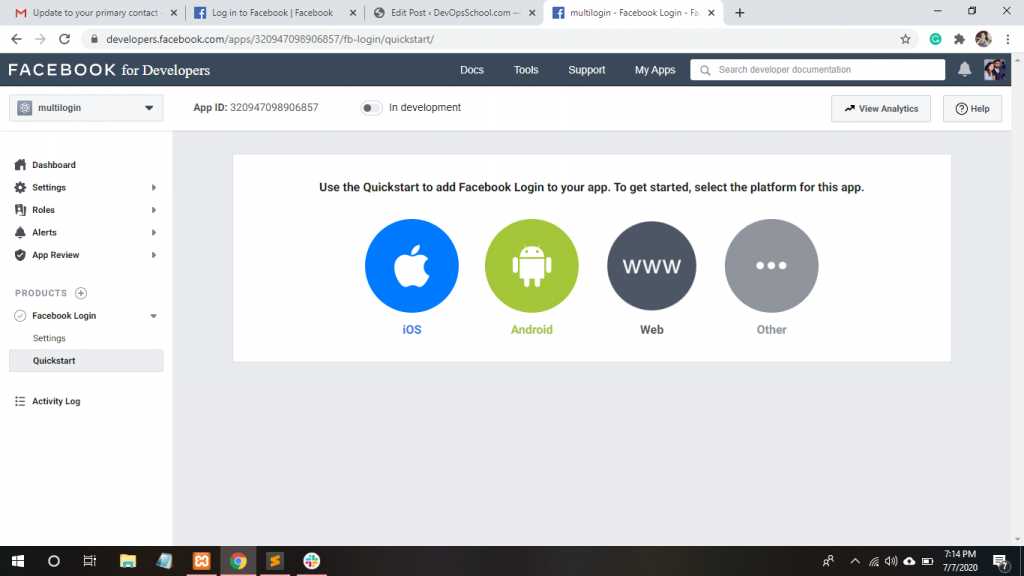Open the Action Center notifications icon
The image size is (1024, 576).
point(1000,562)
